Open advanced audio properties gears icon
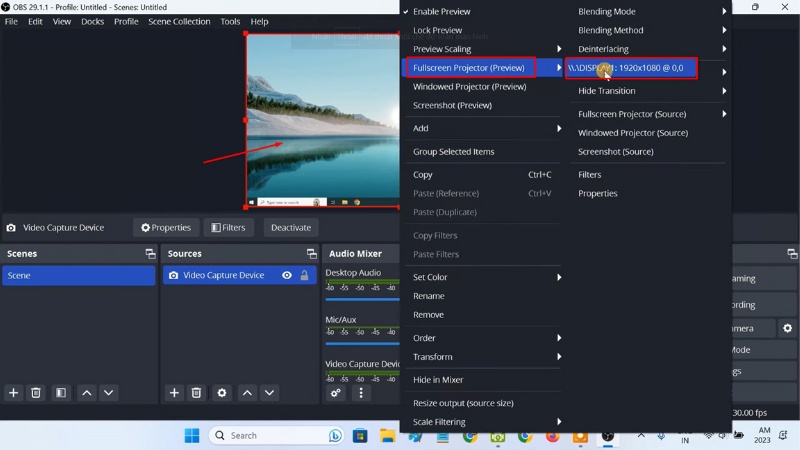 [x=336, y=393]
